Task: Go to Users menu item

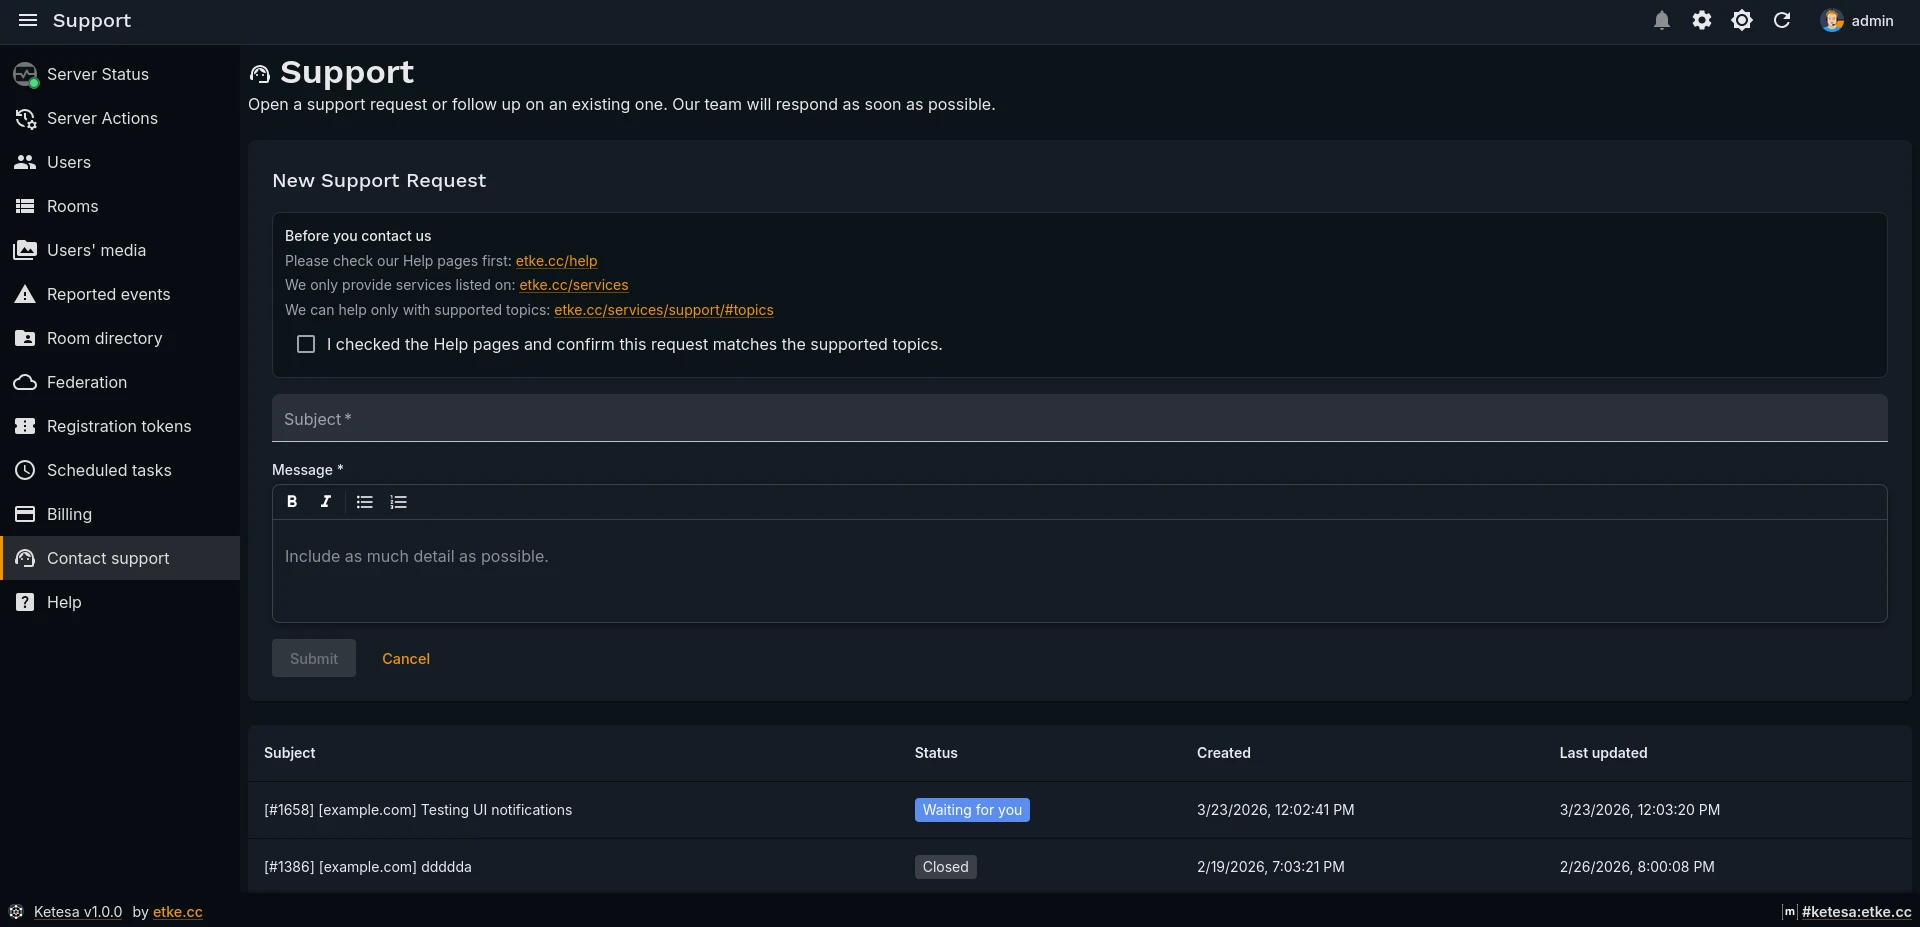Action: coord(120,162)
